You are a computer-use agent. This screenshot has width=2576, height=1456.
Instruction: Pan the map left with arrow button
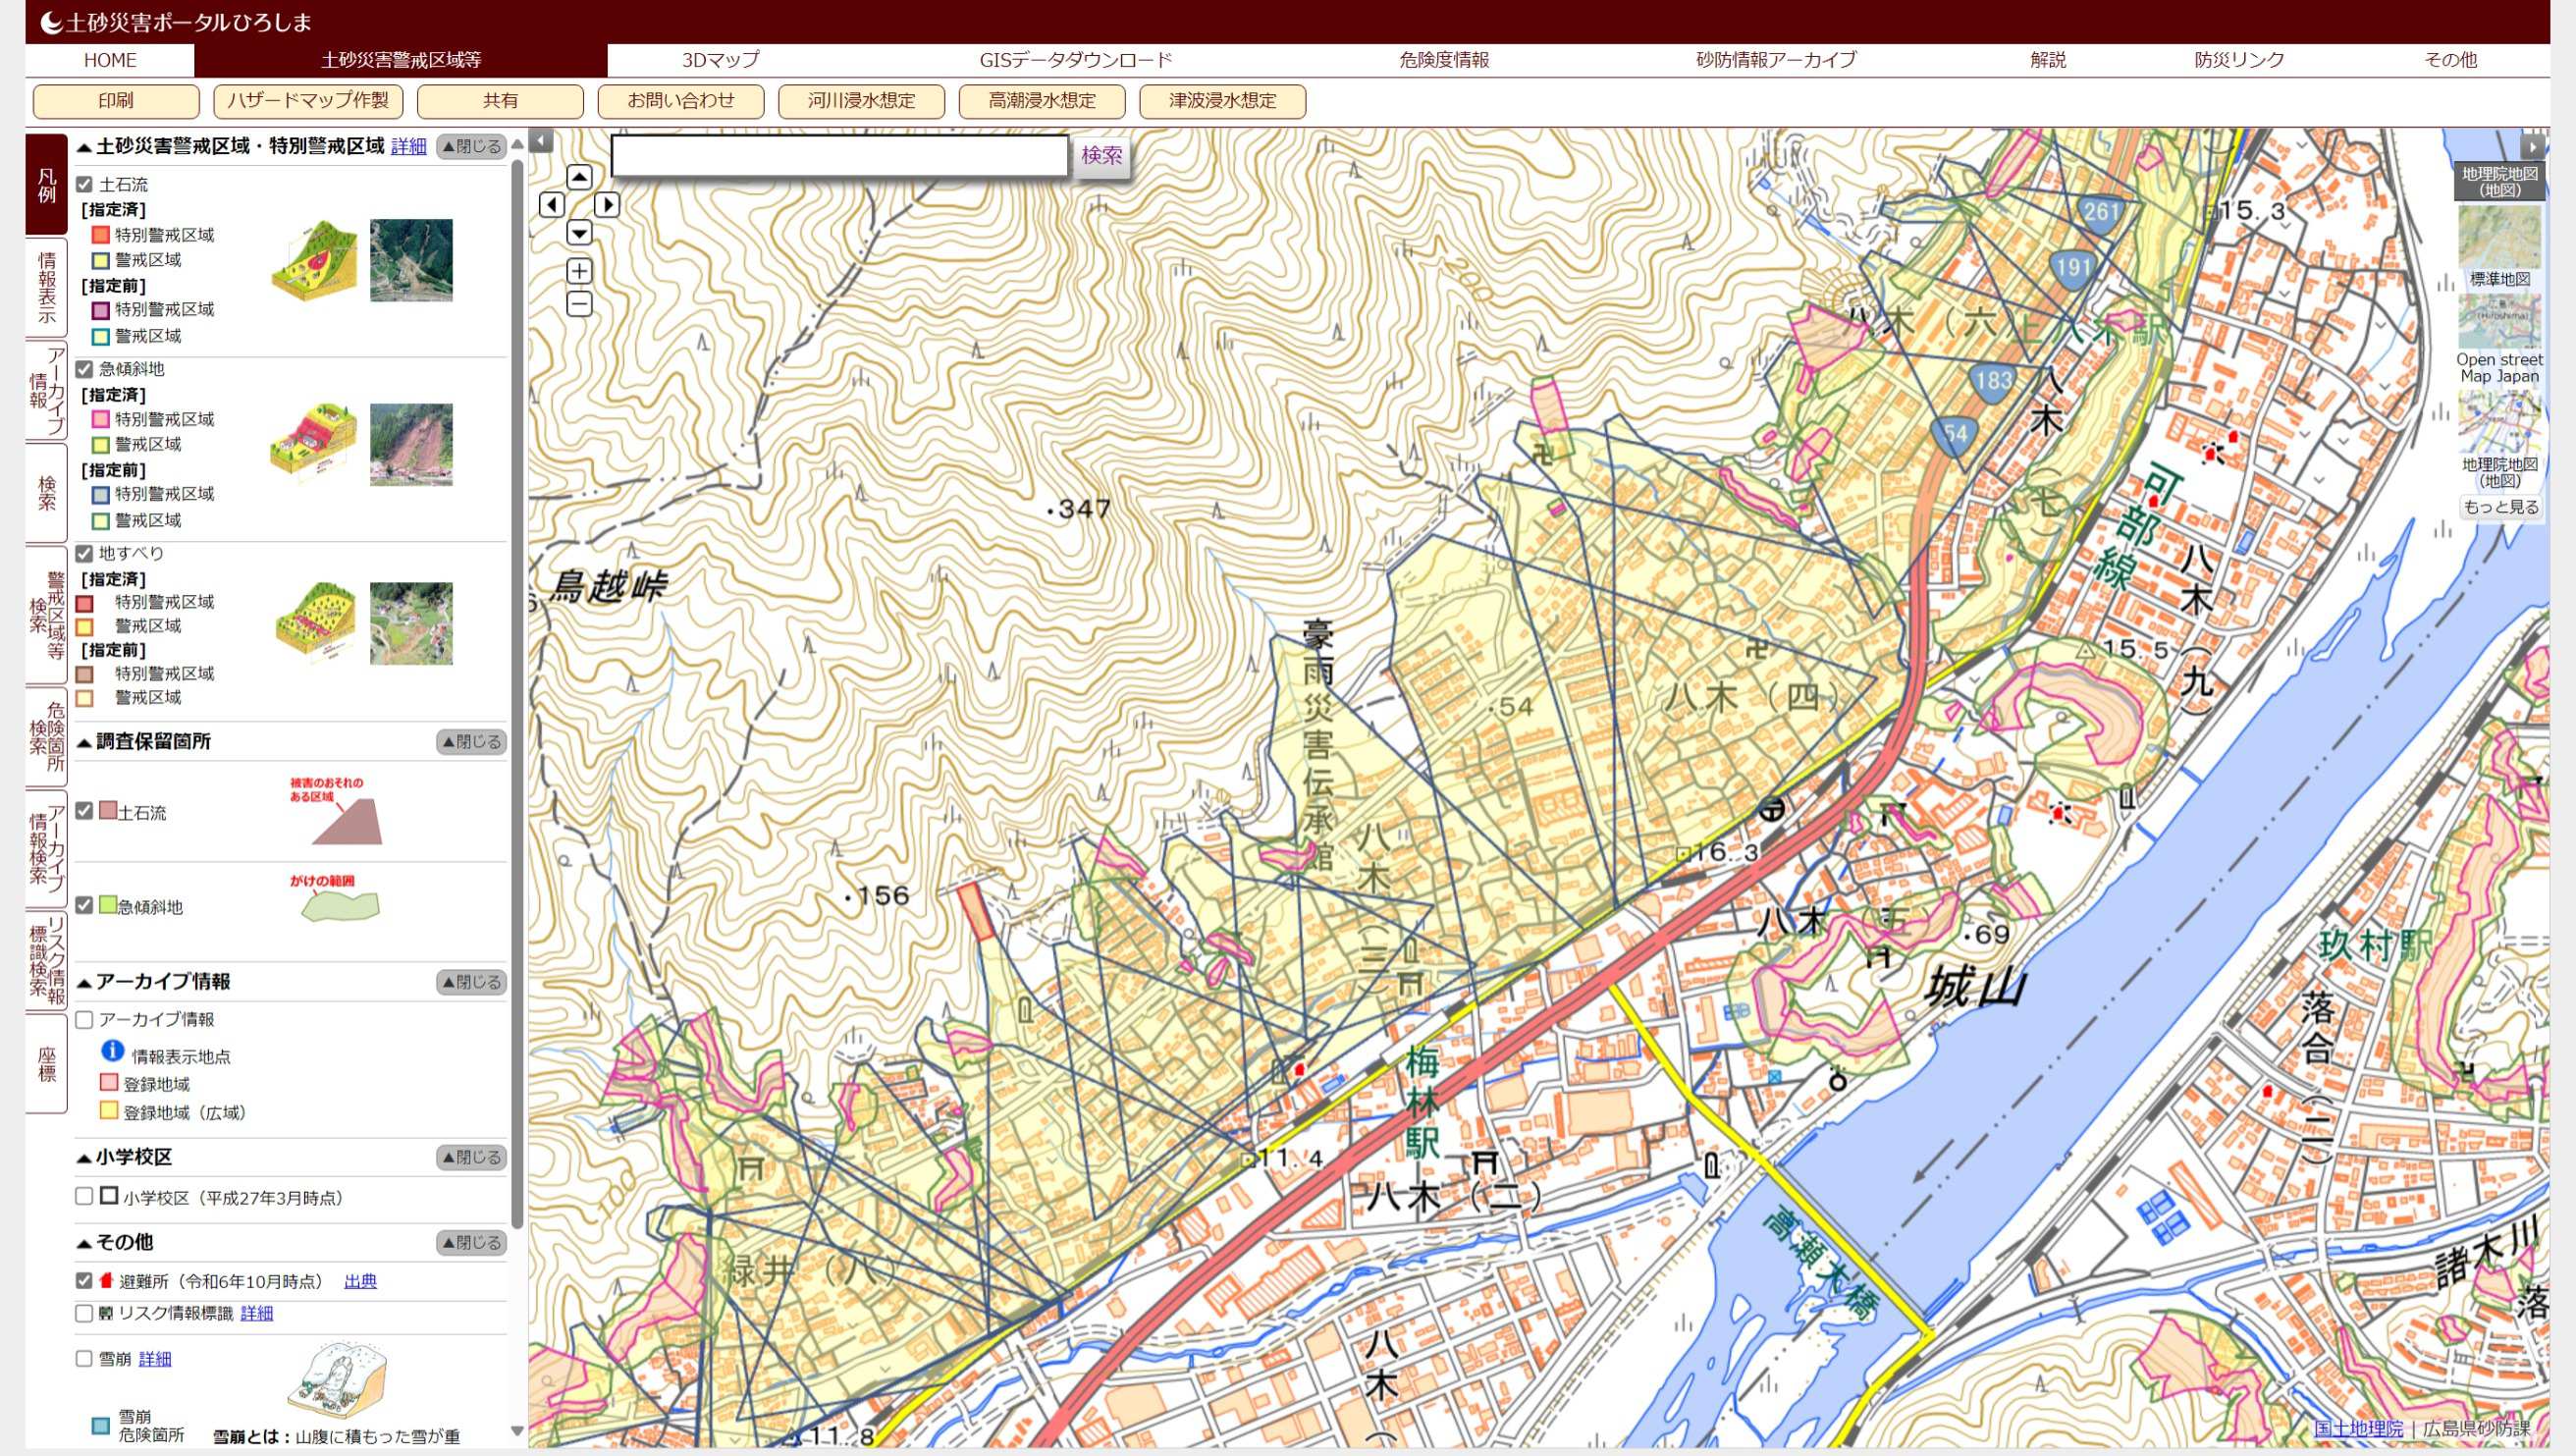click(551, 205)
